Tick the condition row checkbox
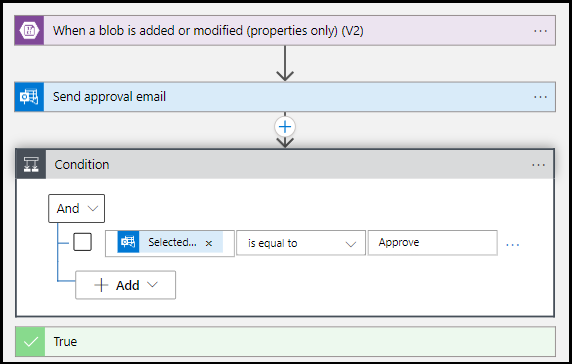The image size is (572, 364). click(x=82, y=242)
